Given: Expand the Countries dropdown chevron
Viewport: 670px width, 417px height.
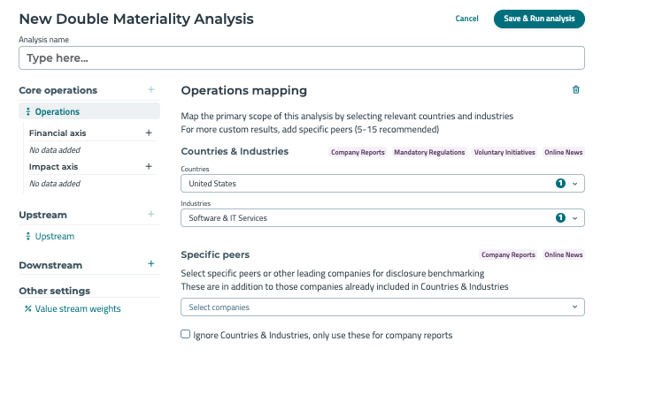Looking at the screenshot, I should 575,184.
